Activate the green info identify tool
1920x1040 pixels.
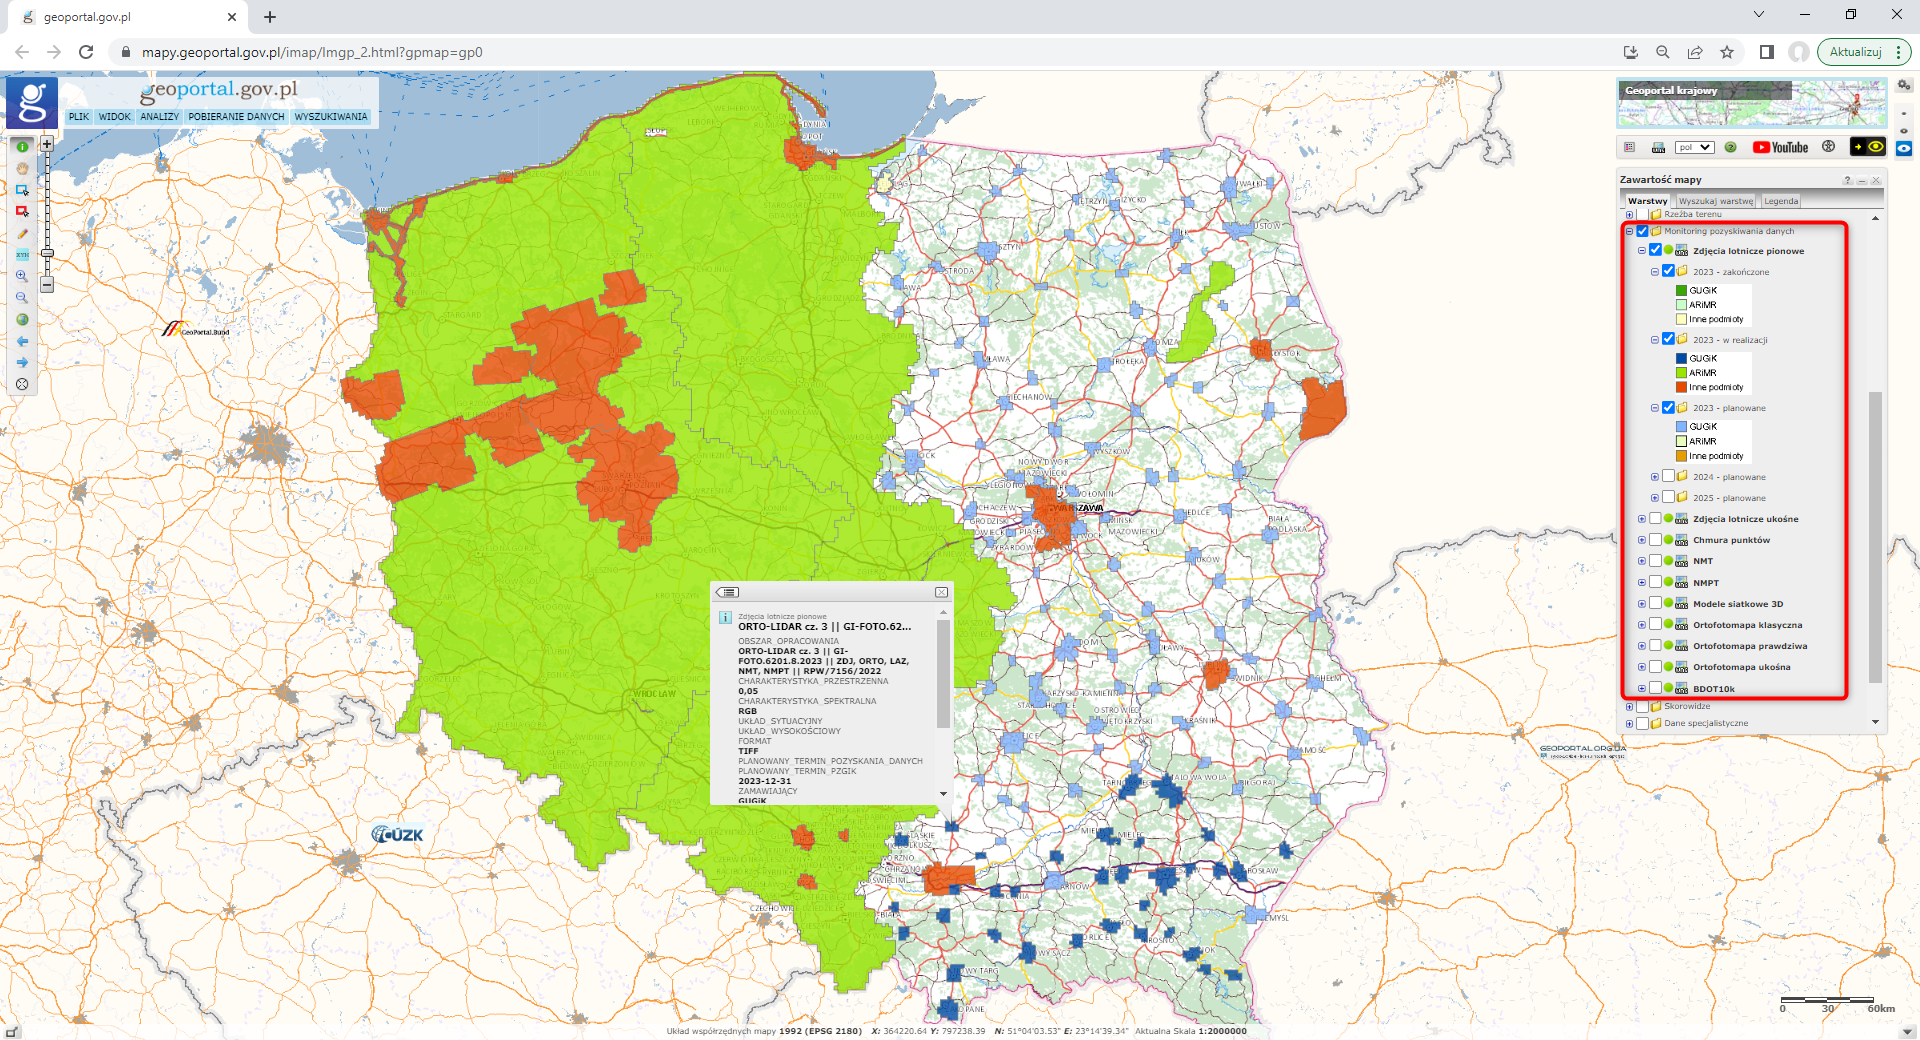[22, 147]
